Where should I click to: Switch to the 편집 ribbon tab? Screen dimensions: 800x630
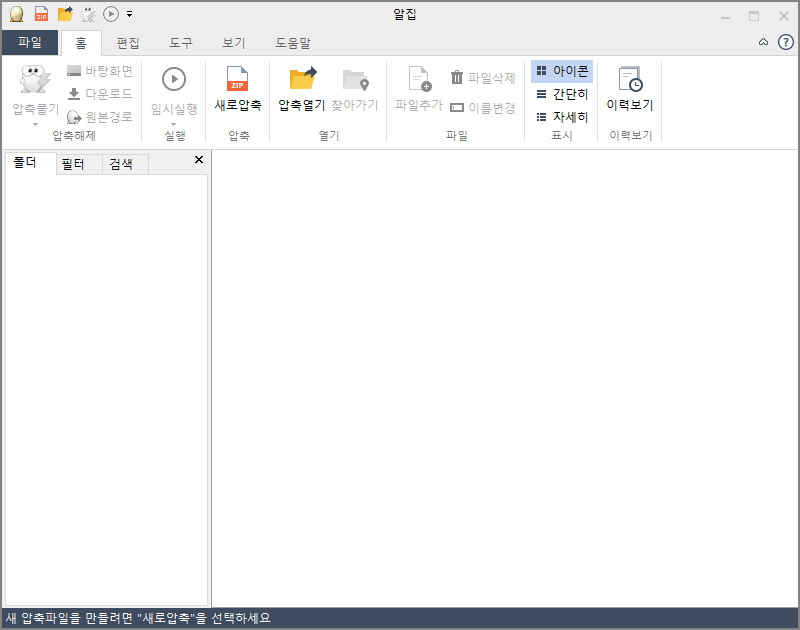128,43
